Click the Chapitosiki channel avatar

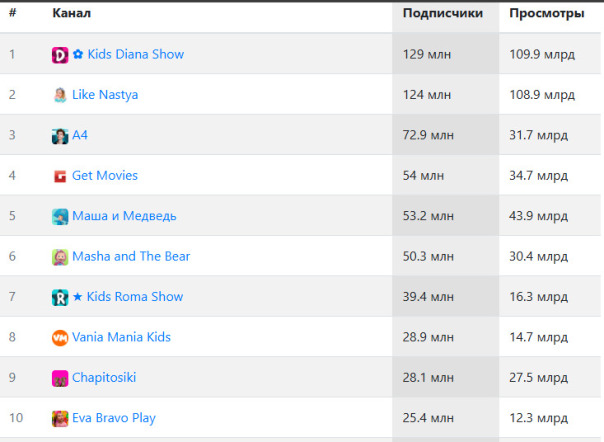click(60, 378)
